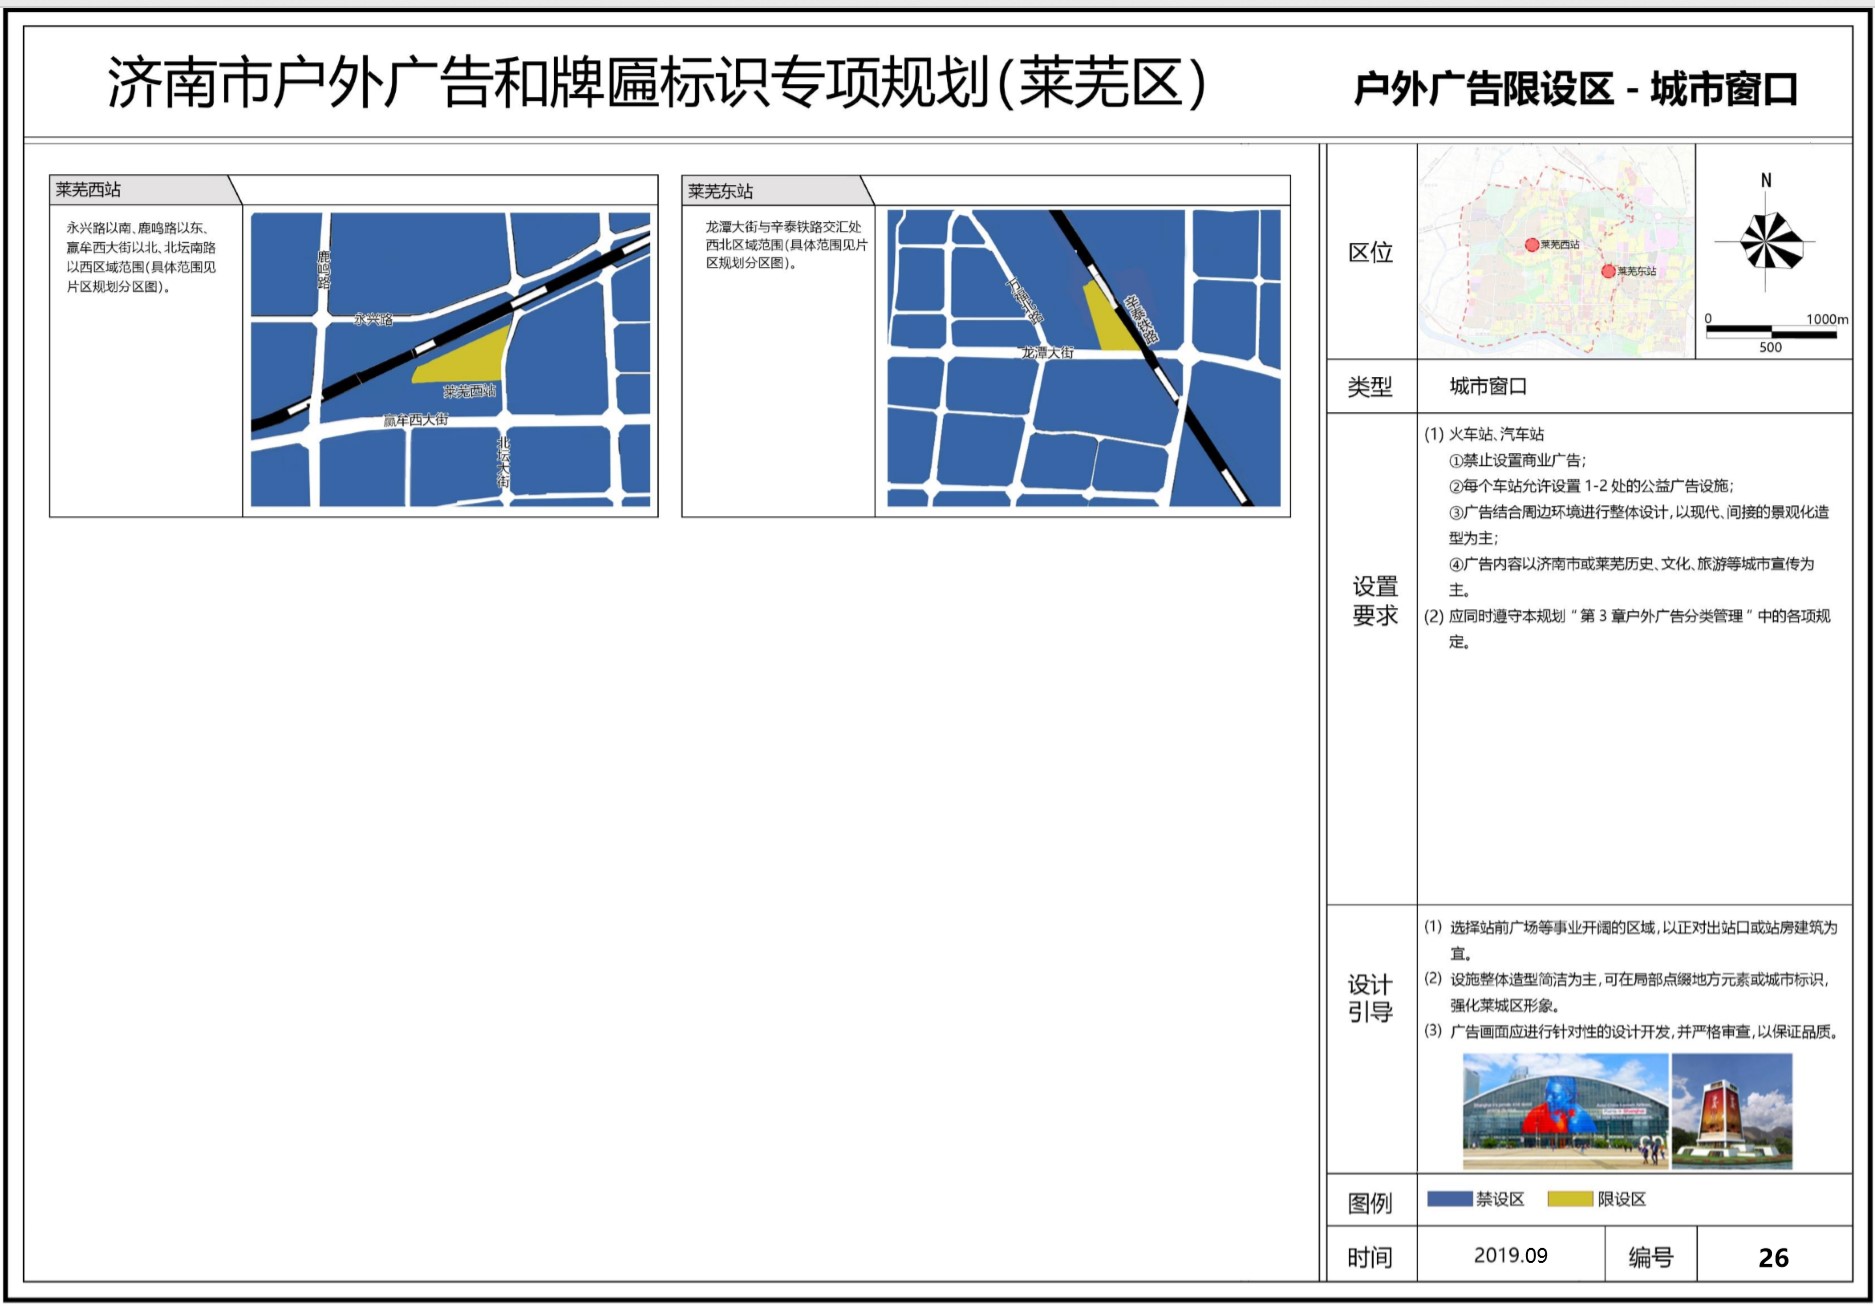This screenshot has width=1875, height=1306.
Task: Click the north arrow compass rose
Action: 1769,242
